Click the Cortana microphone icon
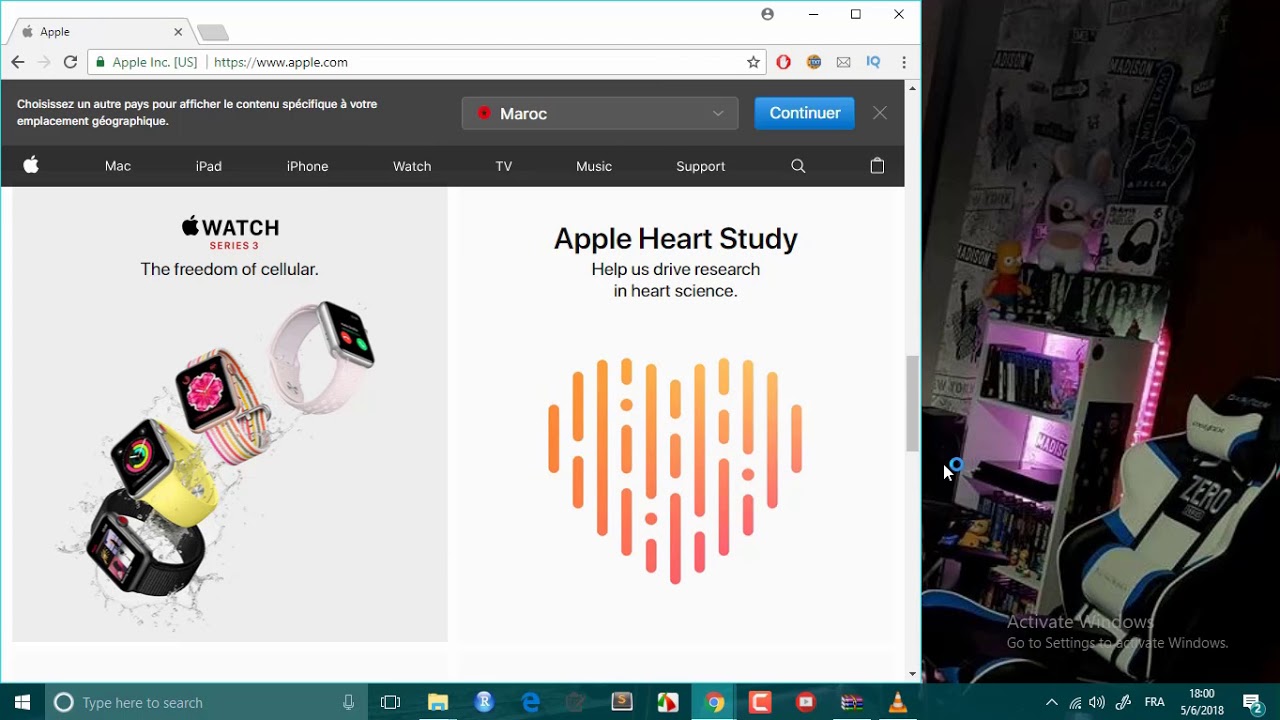This screenshot has height=720, width=1280. click(x=348, y=702)
